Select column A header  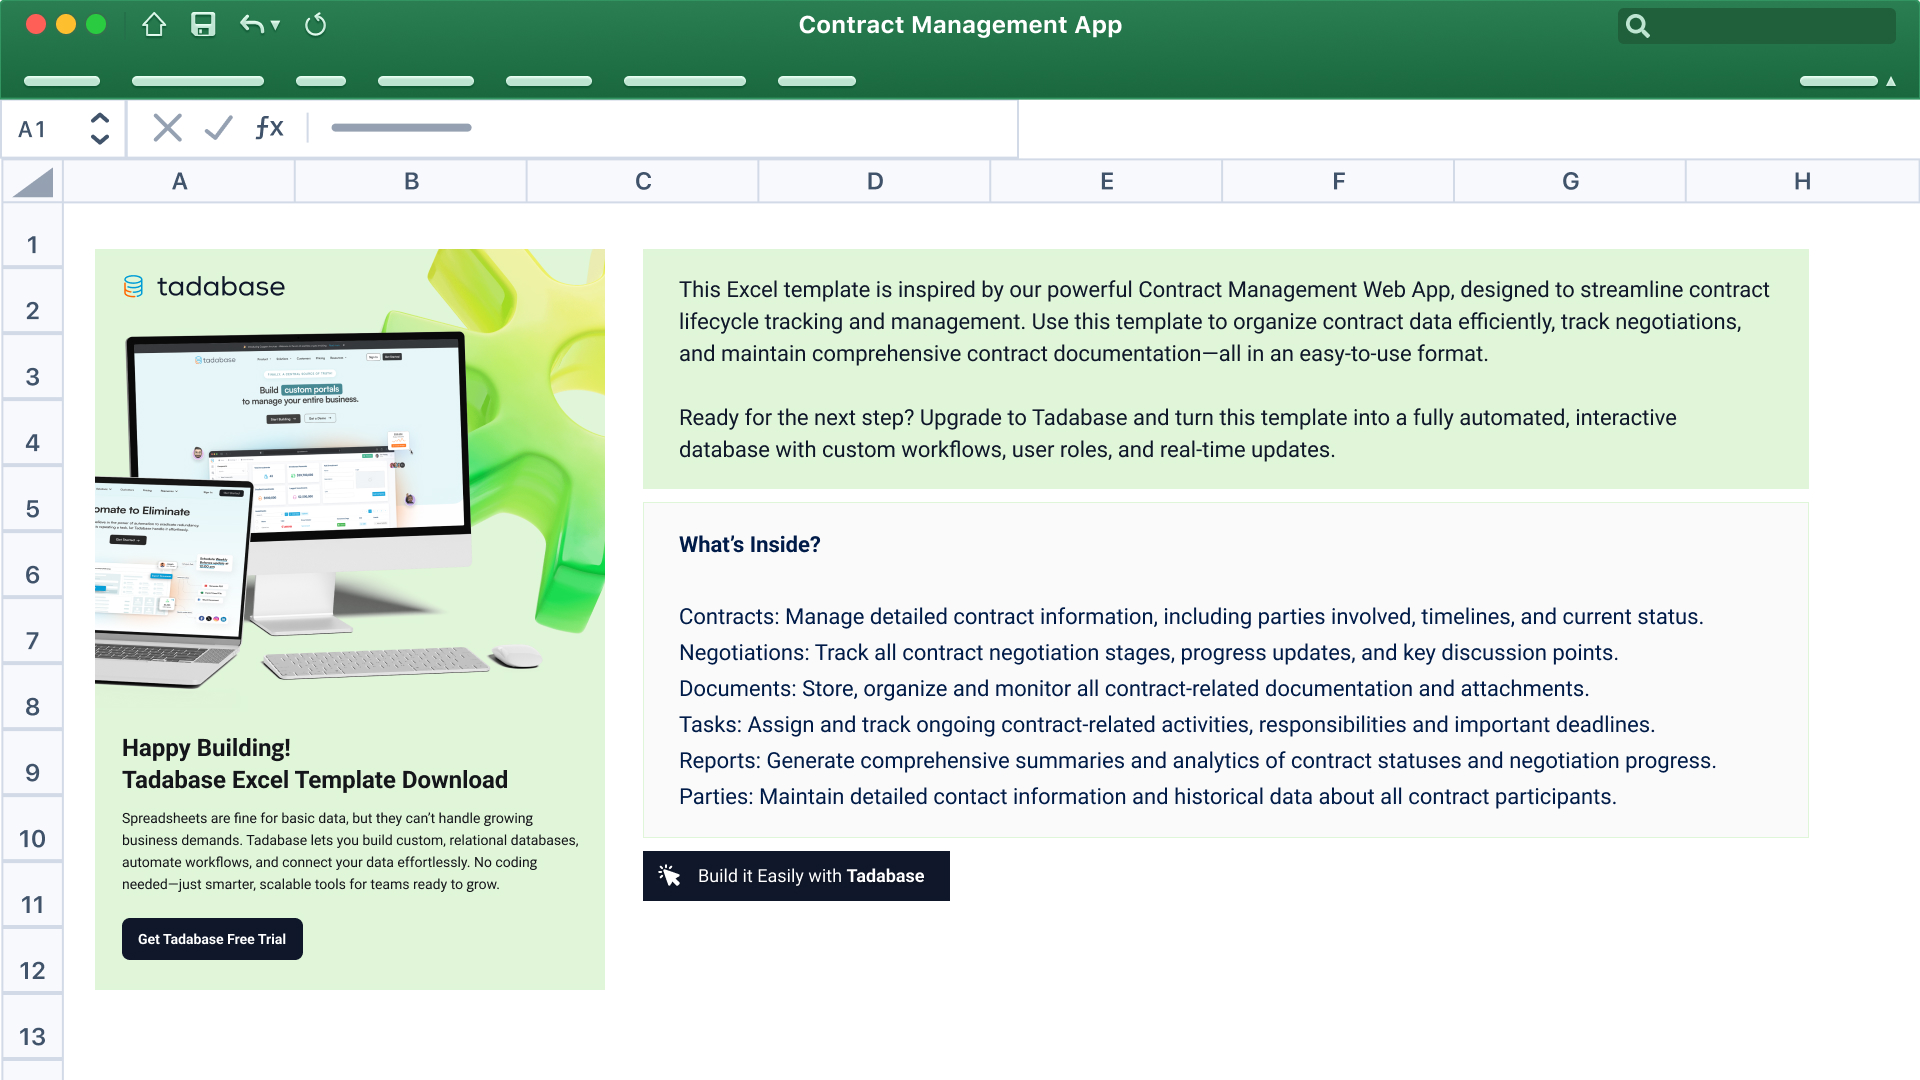[x=179, y=182]
